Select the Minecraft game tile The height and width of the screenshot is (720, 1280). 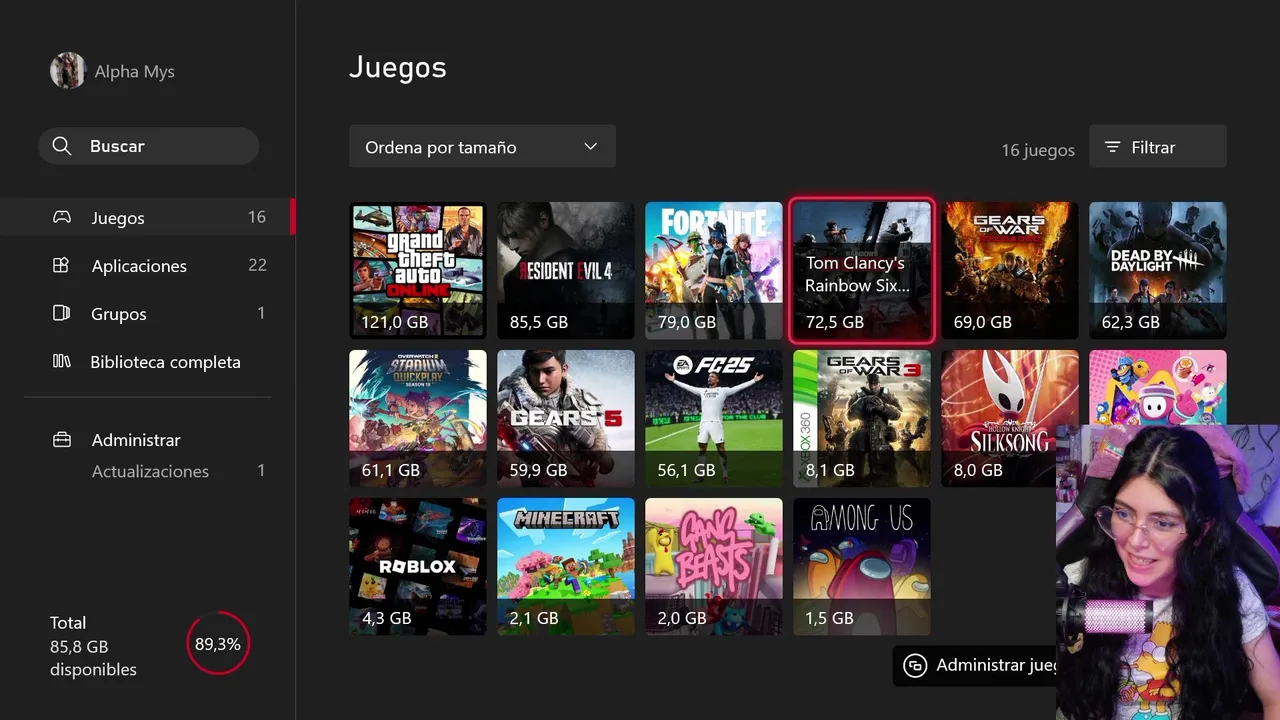(566, 567)
